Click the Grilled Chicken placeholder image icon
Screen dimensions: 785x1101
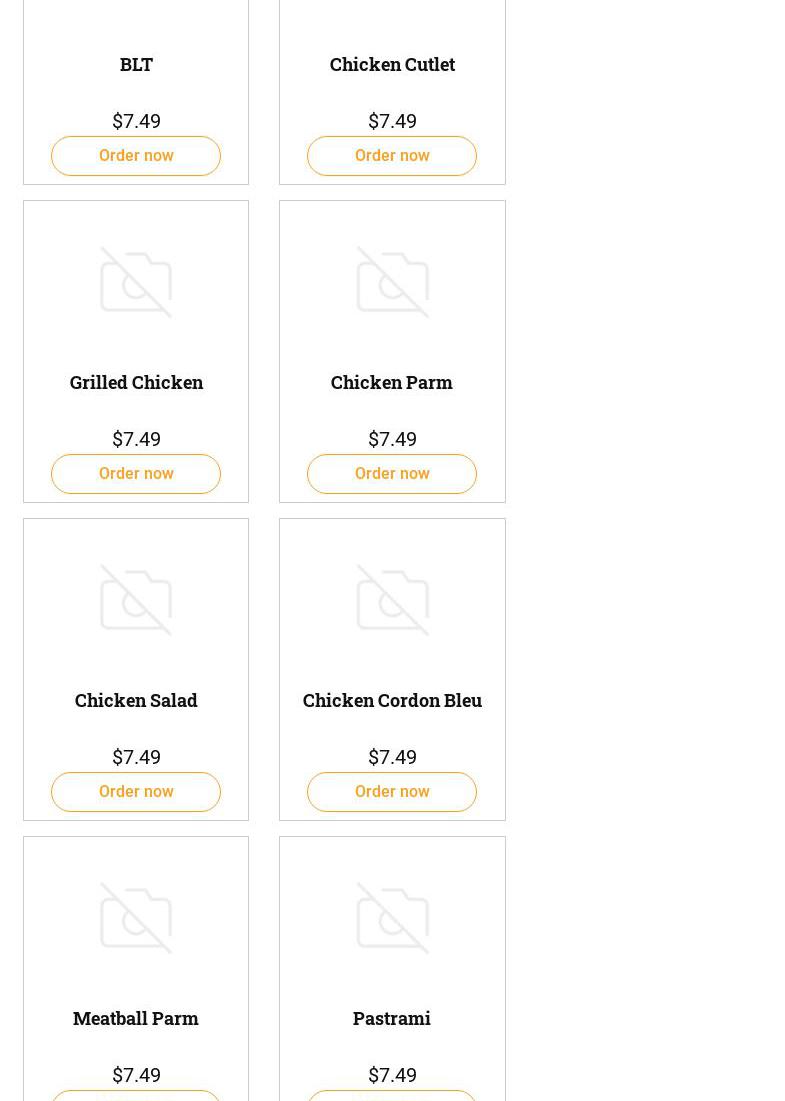click(x=136, y=283)
